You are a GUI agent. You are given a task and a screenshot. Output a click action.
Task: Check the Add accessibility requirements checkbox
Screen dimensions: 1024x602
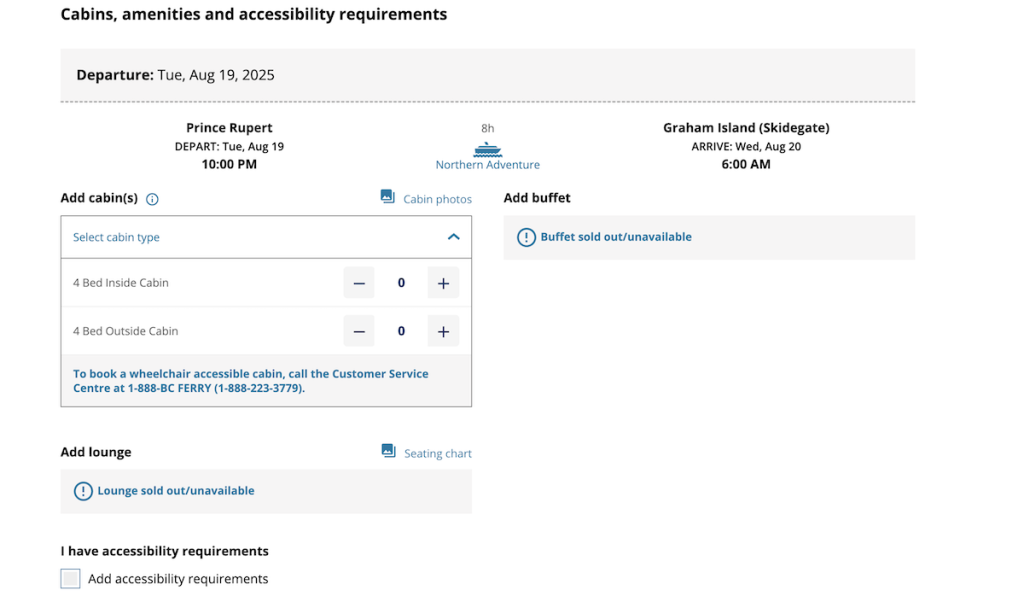pos(71,578)
